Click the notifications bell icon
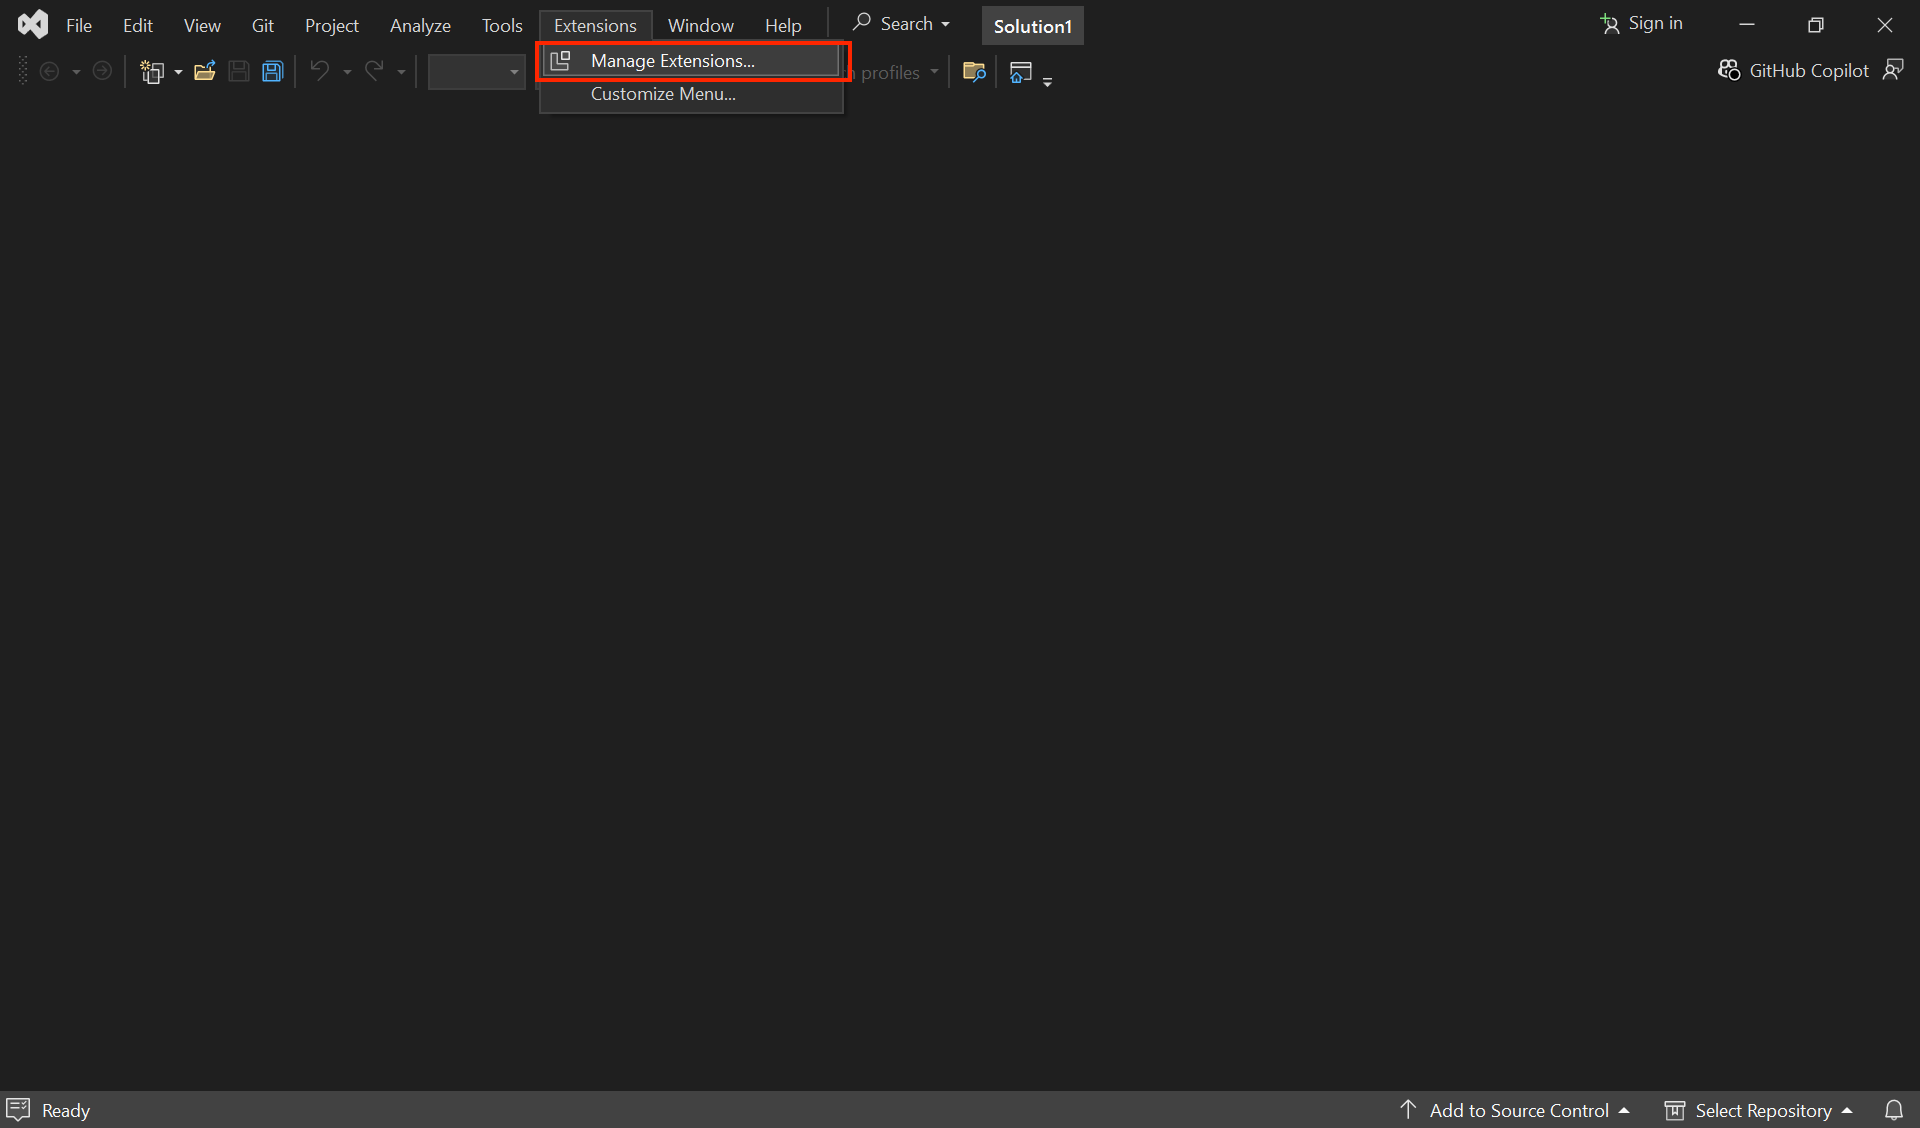The width and height of the screenshot is (1920, 1128). pyautogui.click(x=1893, y=1110)
